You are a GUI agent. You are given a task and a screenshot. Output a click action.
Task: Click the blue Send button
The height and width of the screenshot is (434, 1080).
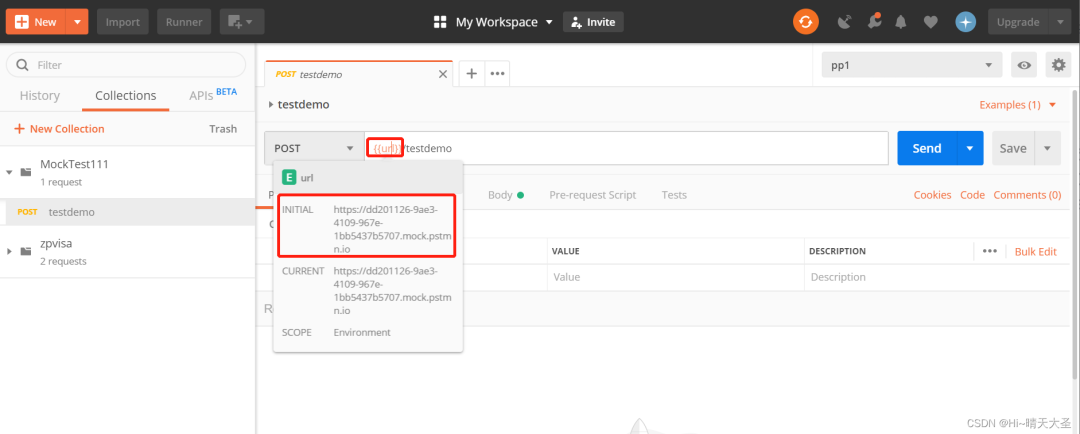(926, 148)
